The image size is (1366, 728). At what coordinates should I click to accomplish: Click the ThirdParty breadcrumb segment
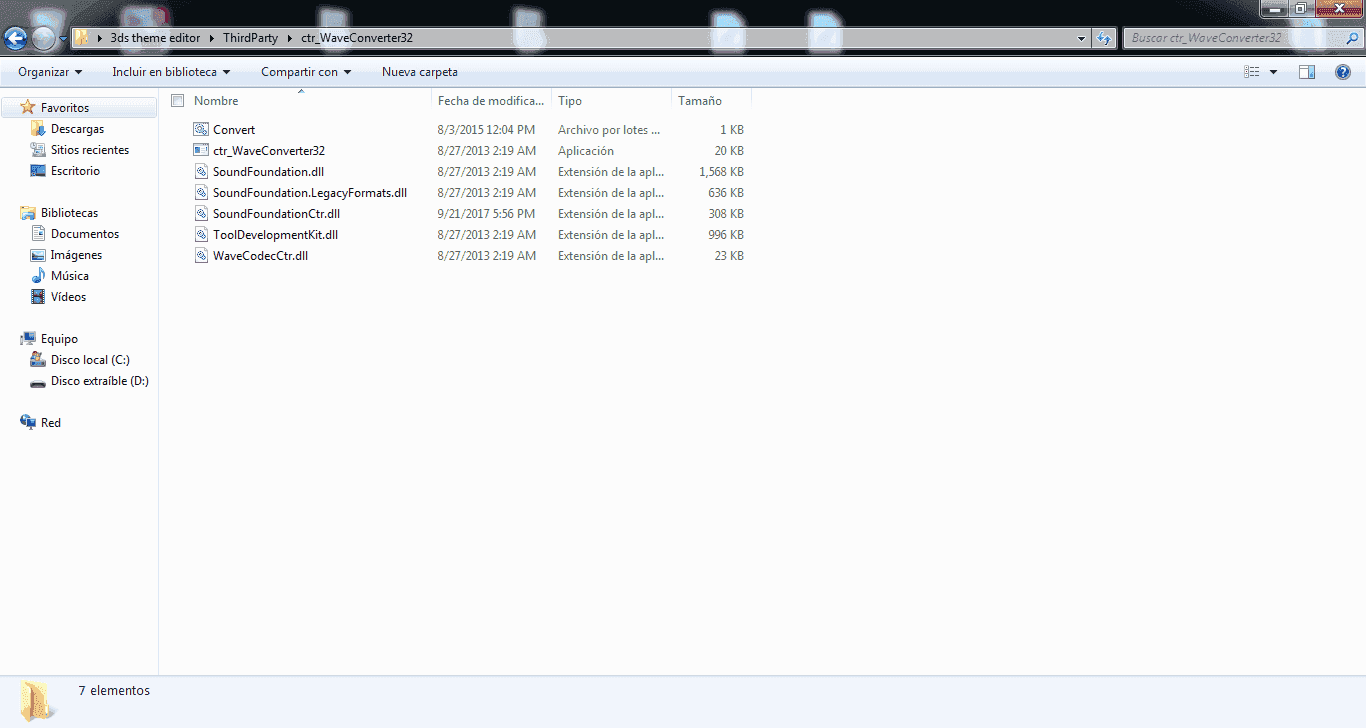tap(250, 38)
